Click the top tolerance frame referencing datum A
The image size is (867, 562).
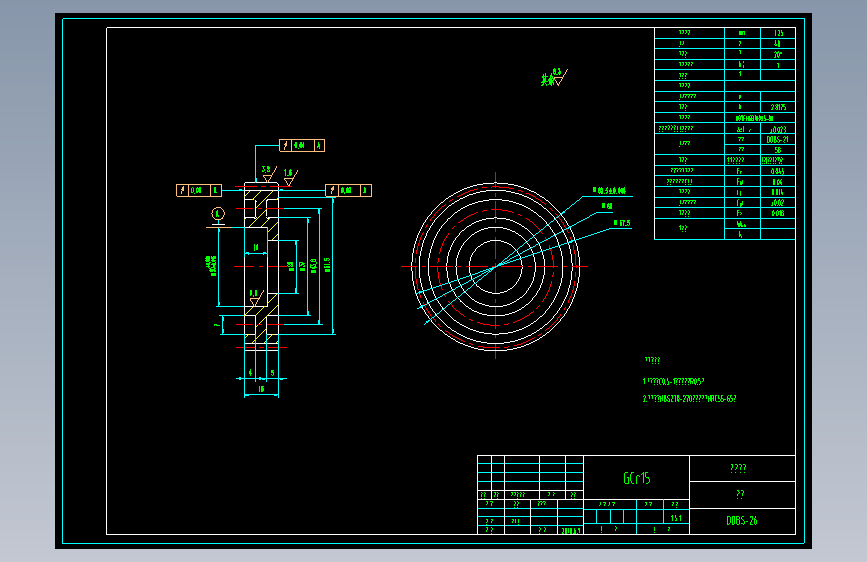(x=302, y=145)
